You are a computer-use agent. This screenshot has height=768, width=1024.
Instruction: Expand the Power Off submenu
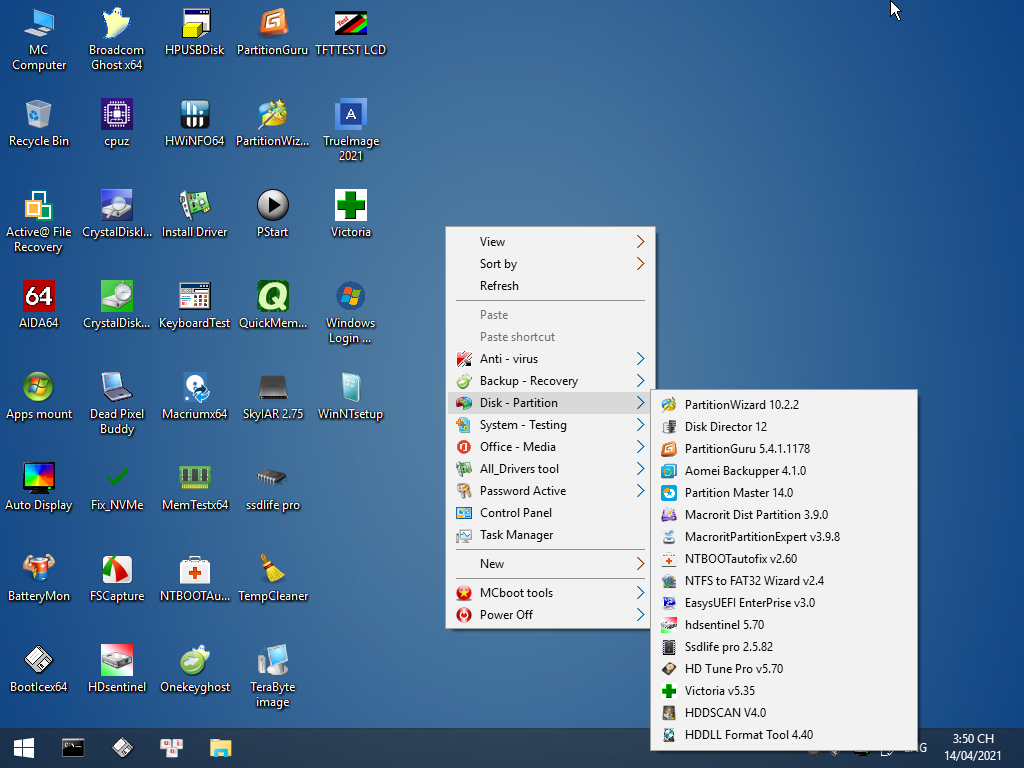pos(550,615)
